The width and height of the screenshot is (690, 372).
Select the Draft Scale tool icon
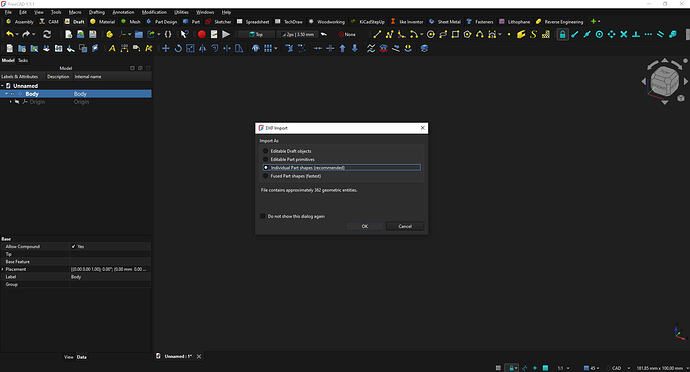pyautogui.click(x=190, y=48)
